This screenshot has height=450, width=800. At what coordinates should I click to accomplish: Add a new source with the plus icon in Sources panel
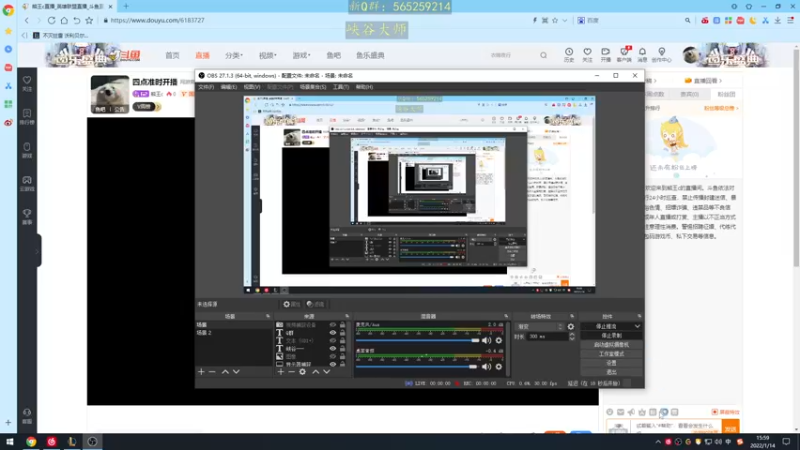click(x=281, y=372)
